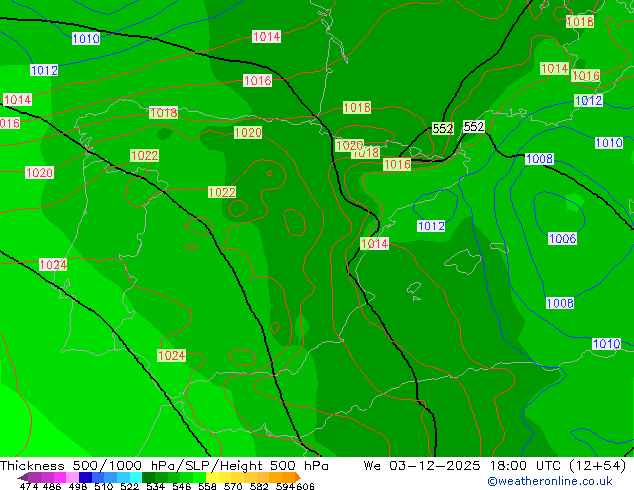Click the blue 1008 label on the black contour
The image size is (634, 490).
539,159
